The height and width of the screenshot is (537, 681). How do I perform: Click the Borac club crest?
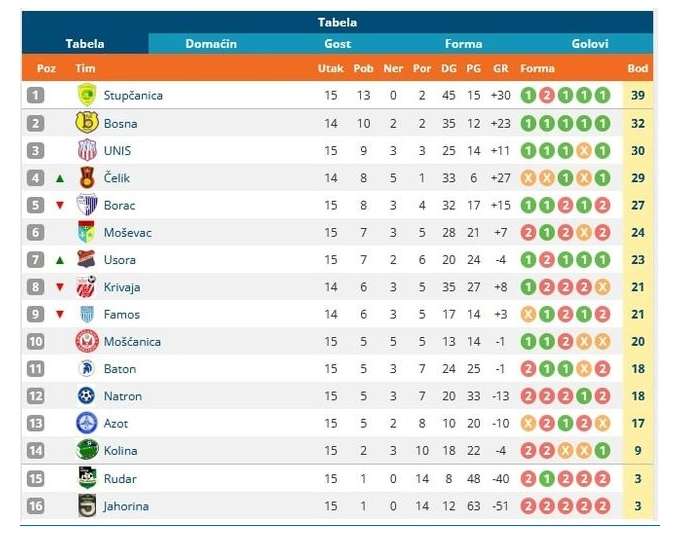pyautogui.click(x=87, y=205)
